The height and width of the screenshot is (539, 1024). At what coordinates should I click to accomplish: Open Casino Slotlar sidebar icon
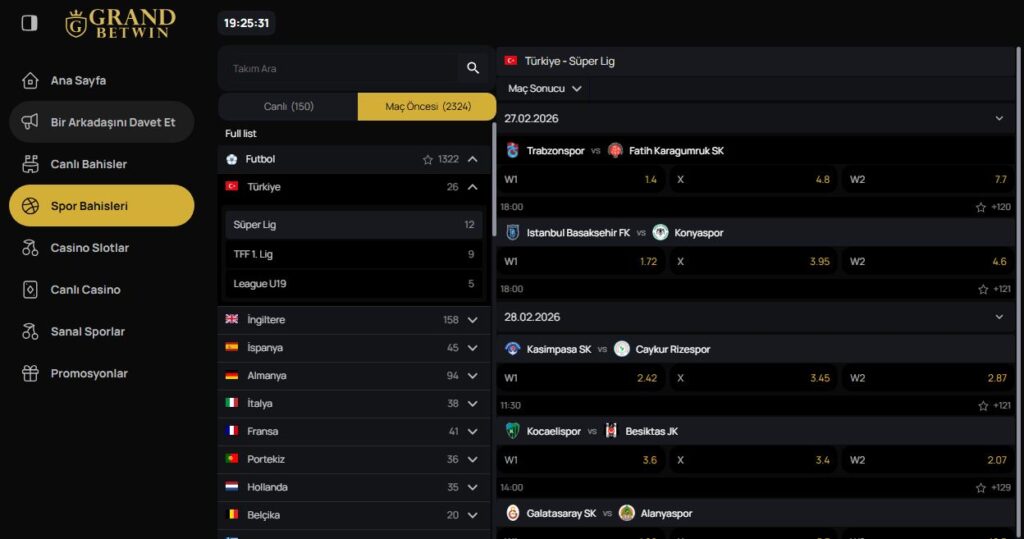30,248
